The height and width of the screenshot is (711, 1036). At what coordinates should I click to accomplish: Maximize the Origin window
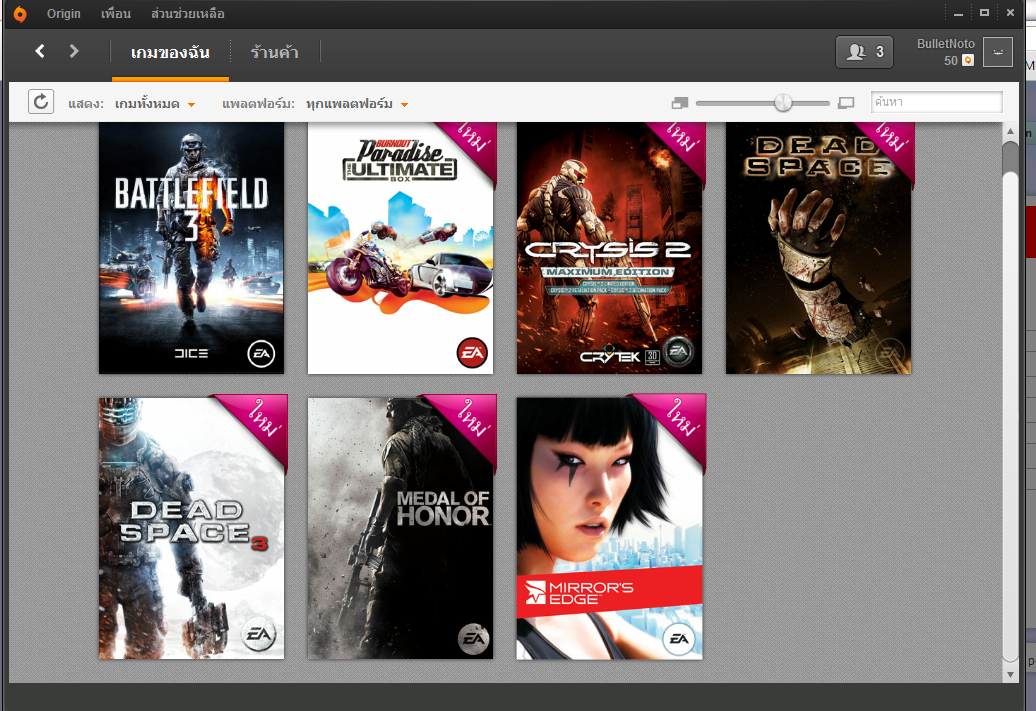coord(984,13)
